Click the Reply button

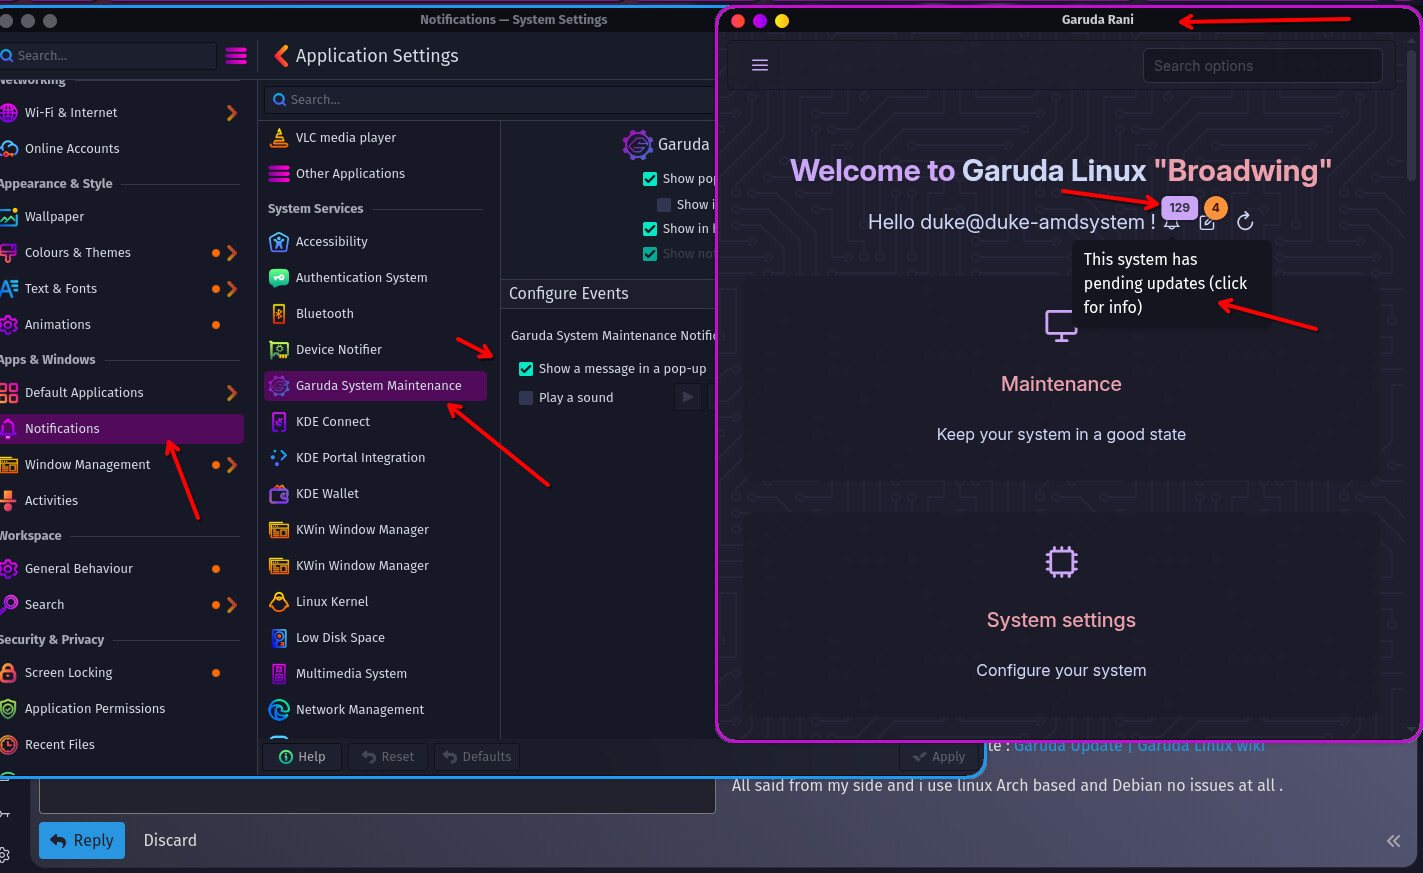tap(82, 840)
